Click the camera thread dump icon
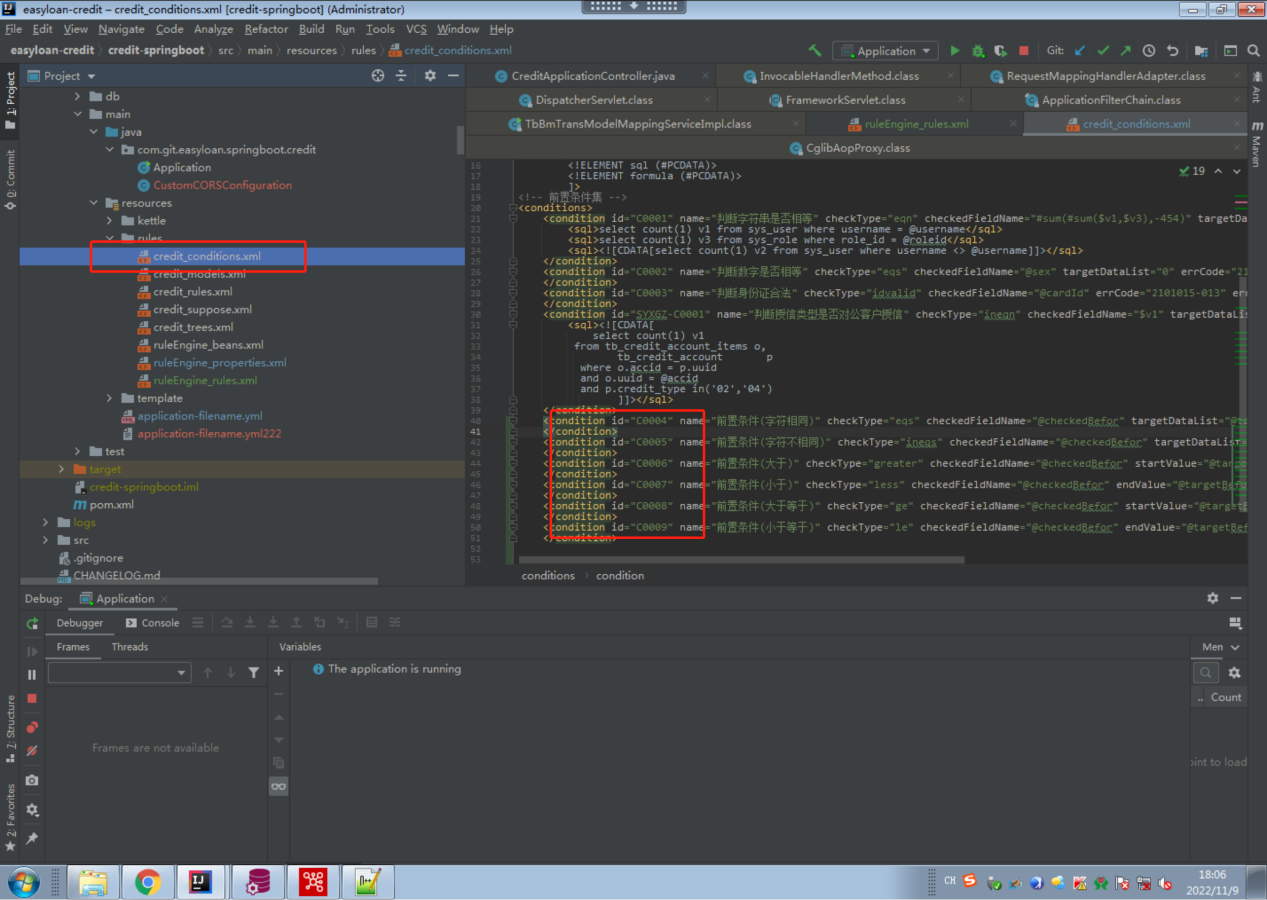 pyautogui.click(x=32, y=780)
